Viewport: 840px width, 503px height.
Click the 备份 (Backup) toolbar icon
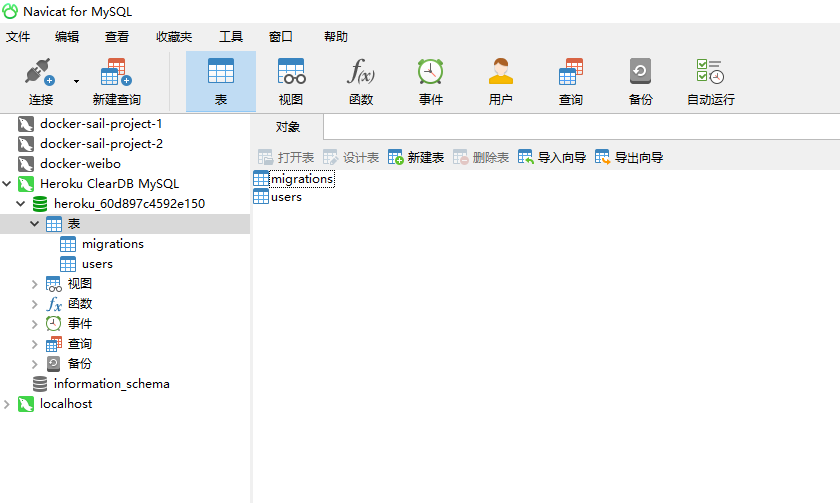(640, 71)
